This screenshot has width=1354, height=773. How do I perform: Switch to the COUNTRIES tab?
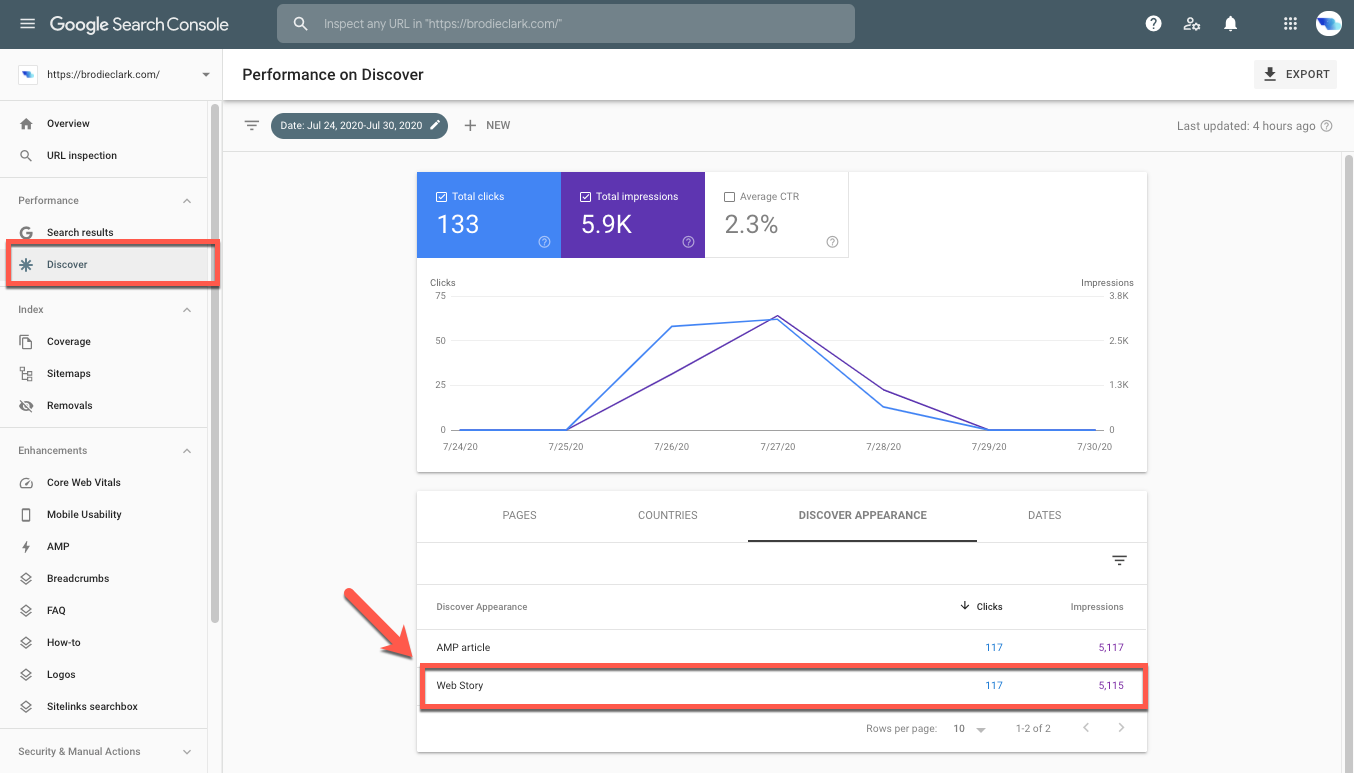667,515
